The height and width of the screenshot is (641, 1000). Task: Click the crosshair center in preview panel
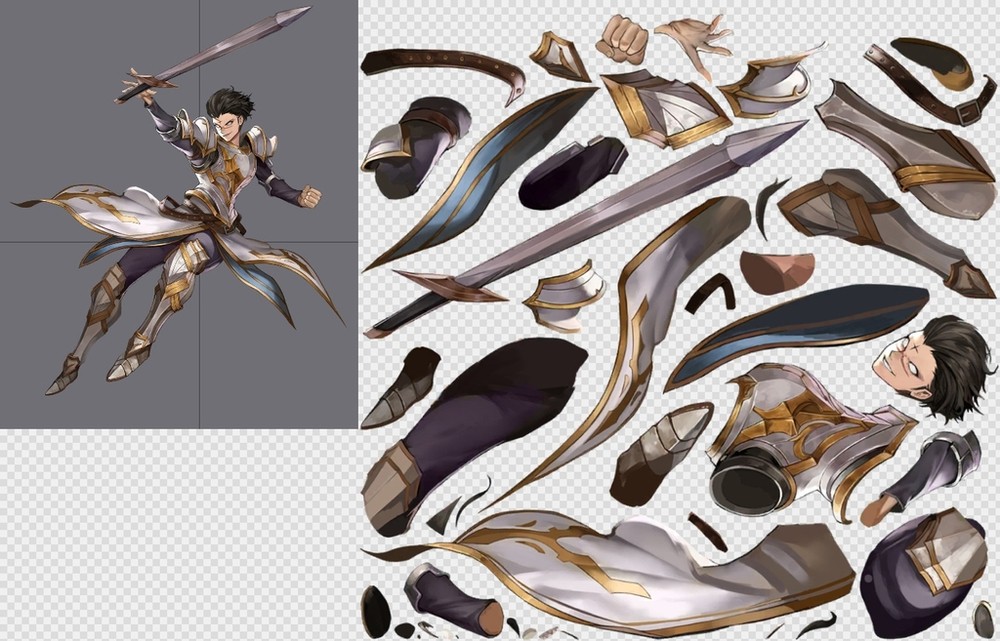[x=199, y=241]
